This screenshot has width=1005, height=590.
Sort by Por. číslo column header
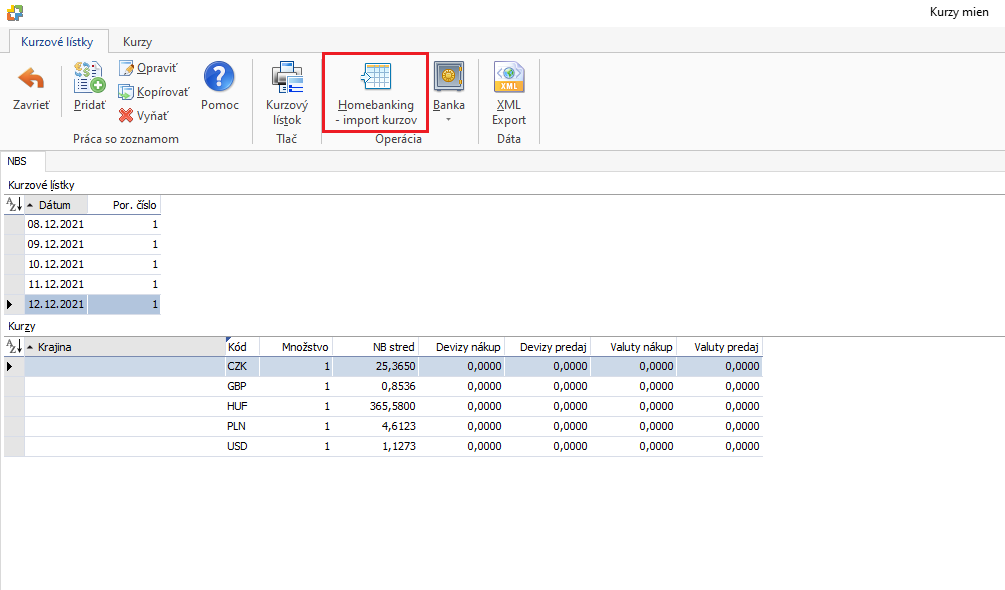[x=124, y=205]
